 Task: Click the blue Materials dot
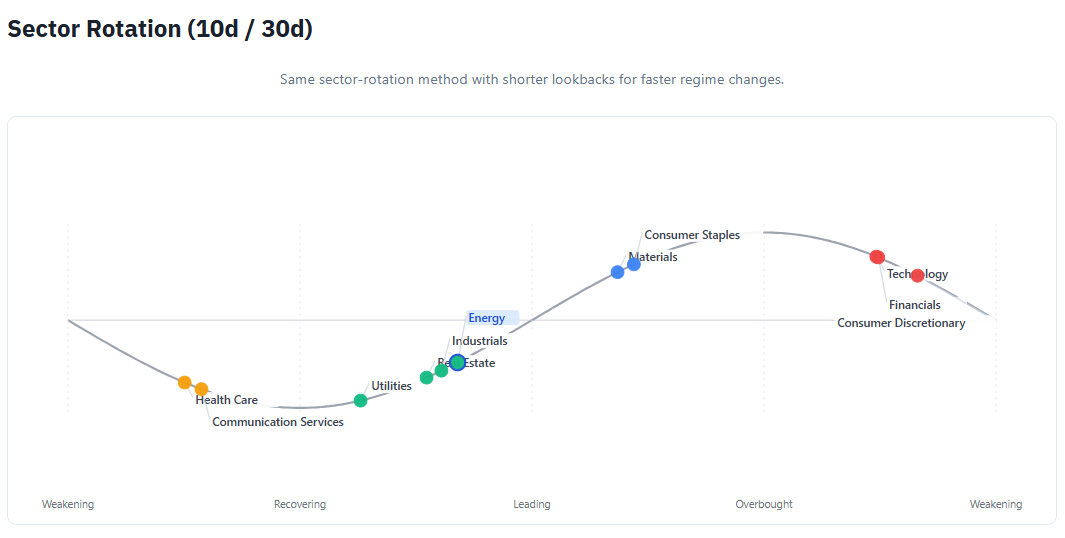tap(617, 272)
